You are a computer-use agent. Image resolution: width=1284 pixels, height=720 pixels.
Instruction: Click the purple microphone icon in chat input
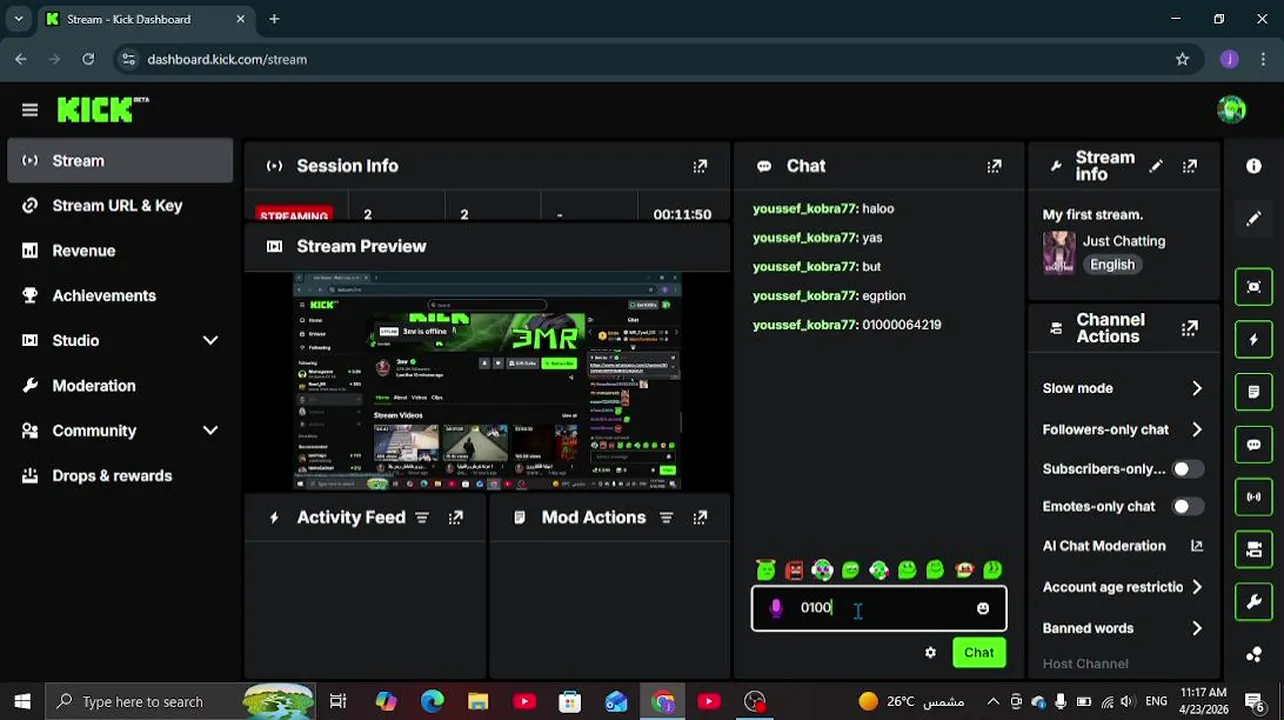tap(776, 607)
